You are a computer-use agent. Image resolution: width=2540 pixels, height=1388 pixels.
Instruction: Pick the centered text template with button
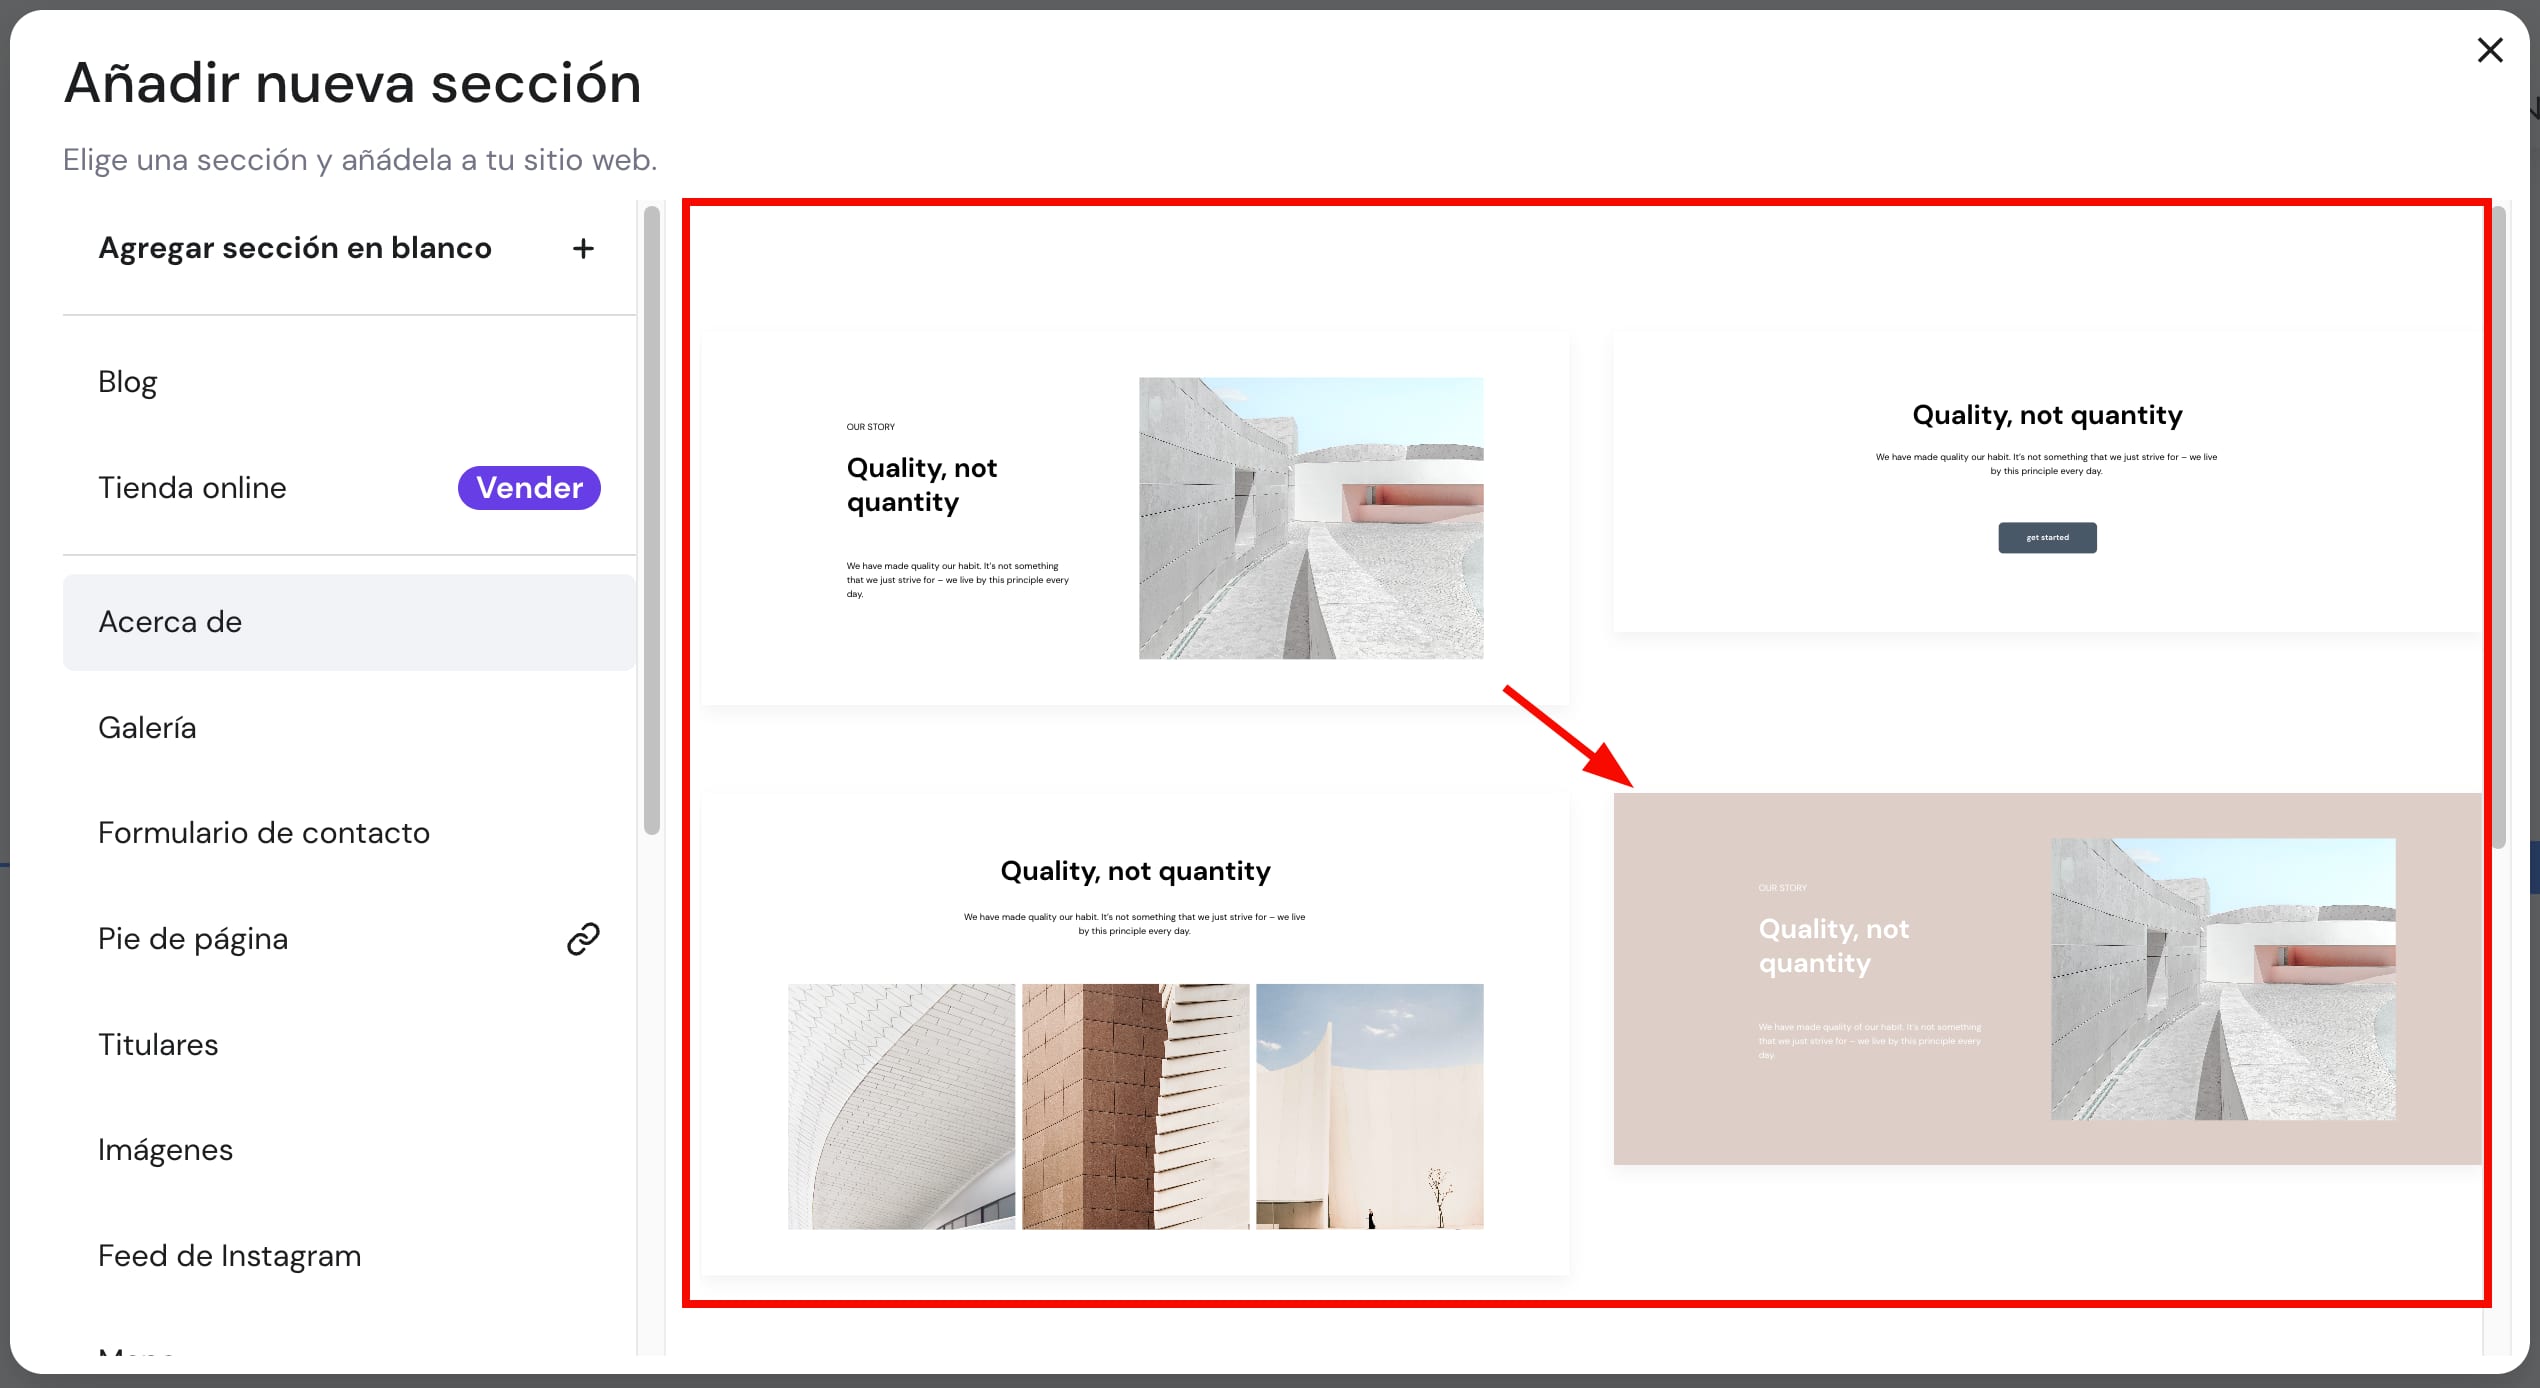2046,482
